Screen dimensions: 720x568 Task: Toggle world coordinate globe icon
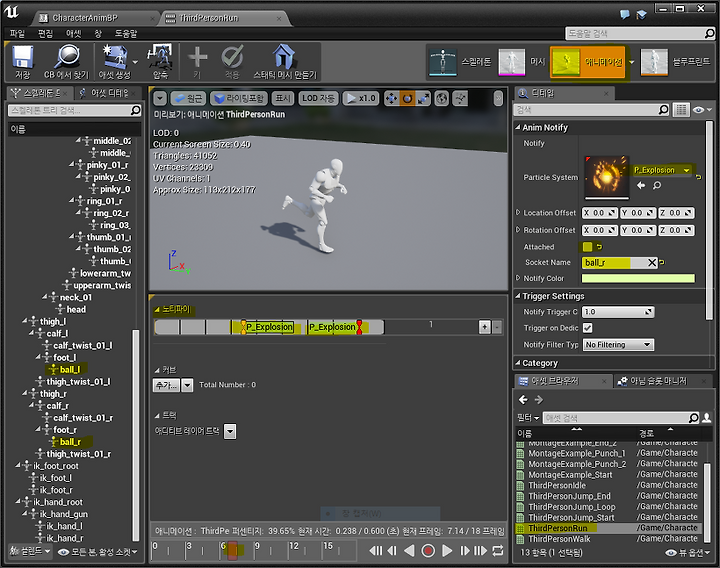[x=442, y=98]
